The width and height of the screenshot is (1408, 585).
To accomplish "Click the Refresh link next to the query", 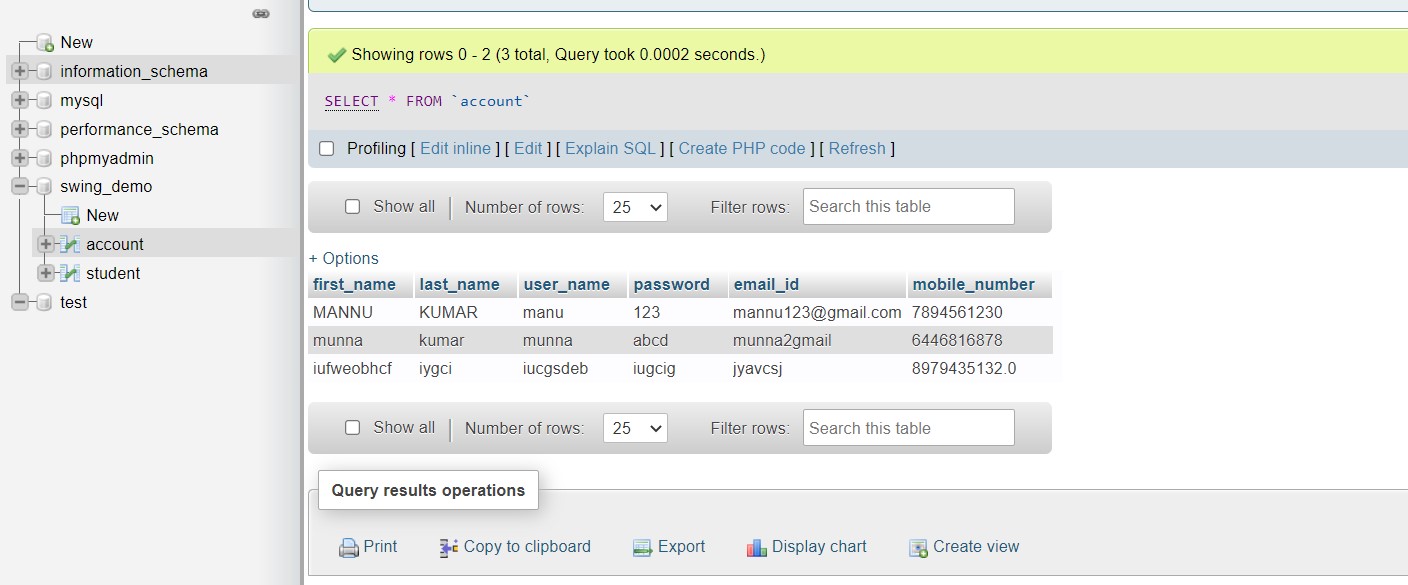I will (857, 148).
